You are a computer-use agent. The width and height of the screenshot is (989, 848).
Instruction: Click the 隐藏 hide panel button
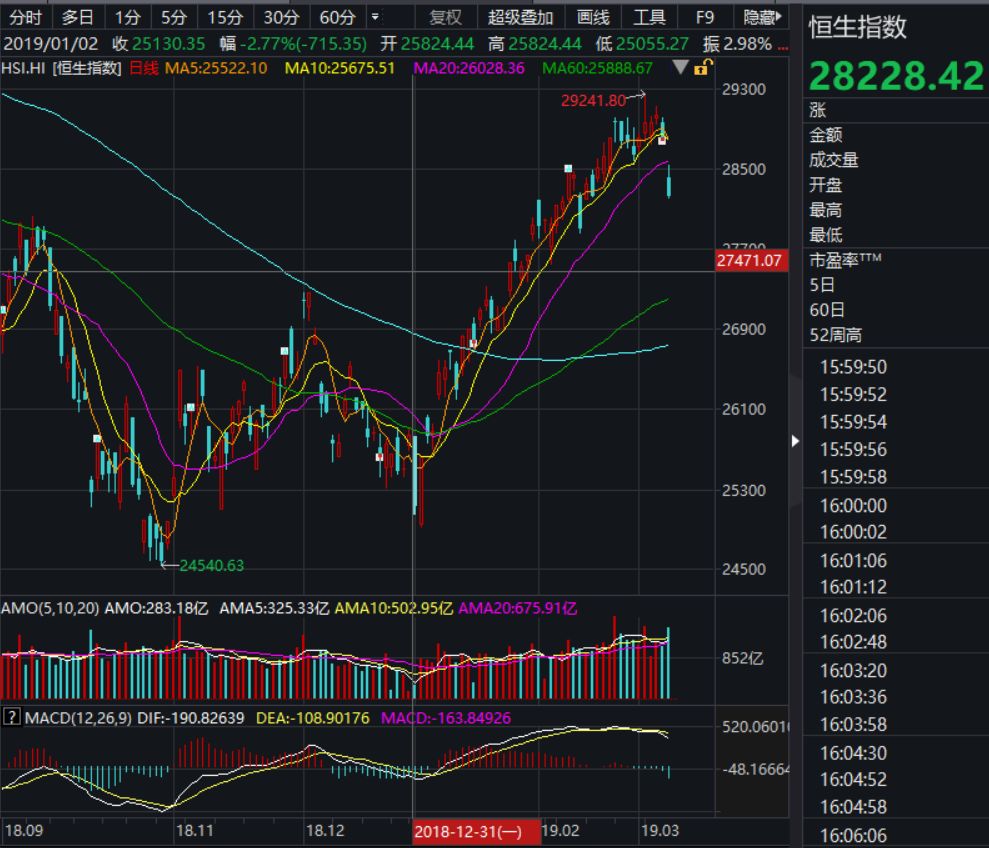[x=762, y=18]
